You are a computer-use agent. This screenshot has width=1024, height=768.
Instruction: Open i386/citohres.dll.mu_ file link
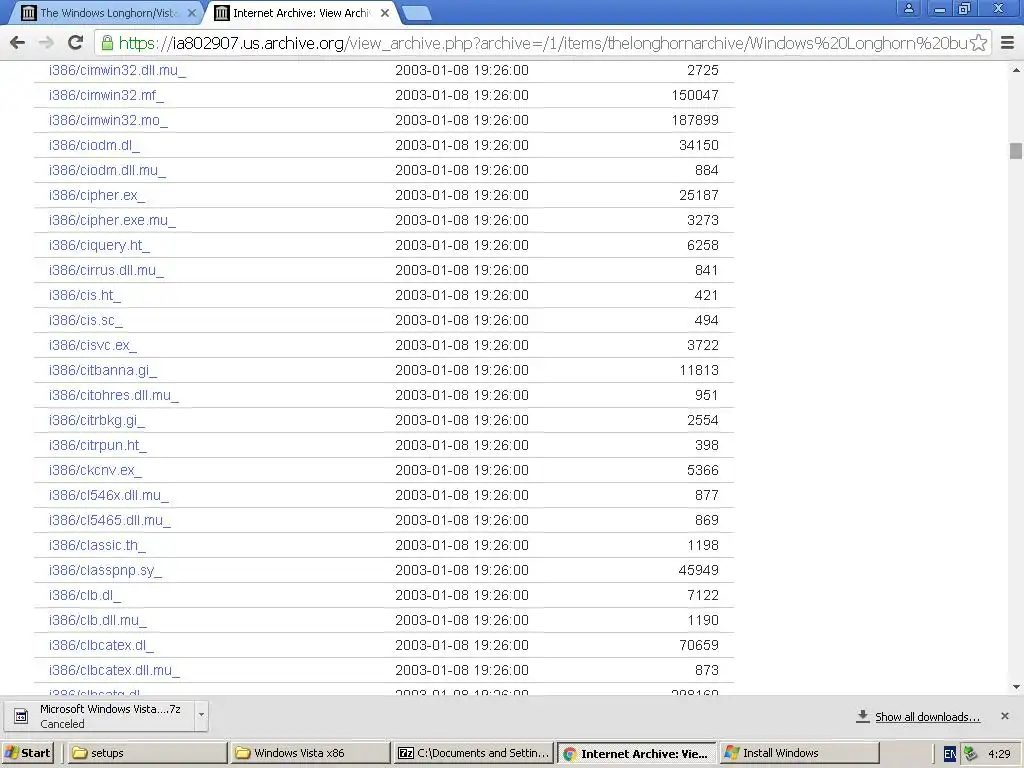coord(114,395)
